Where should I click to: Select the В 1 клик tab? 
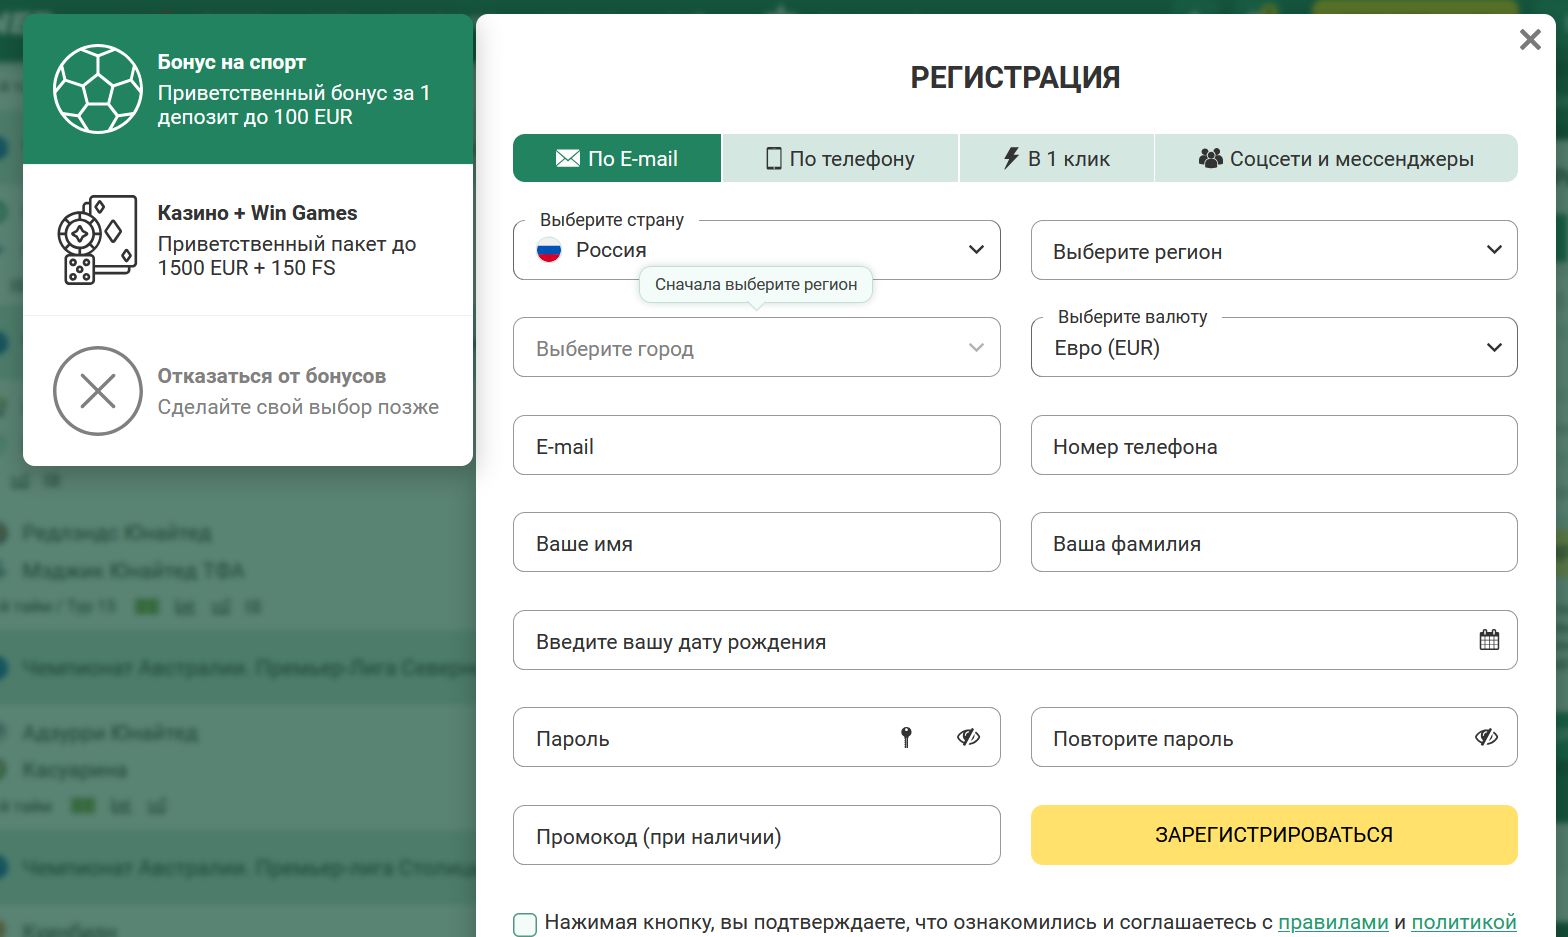coord(1056,159)
